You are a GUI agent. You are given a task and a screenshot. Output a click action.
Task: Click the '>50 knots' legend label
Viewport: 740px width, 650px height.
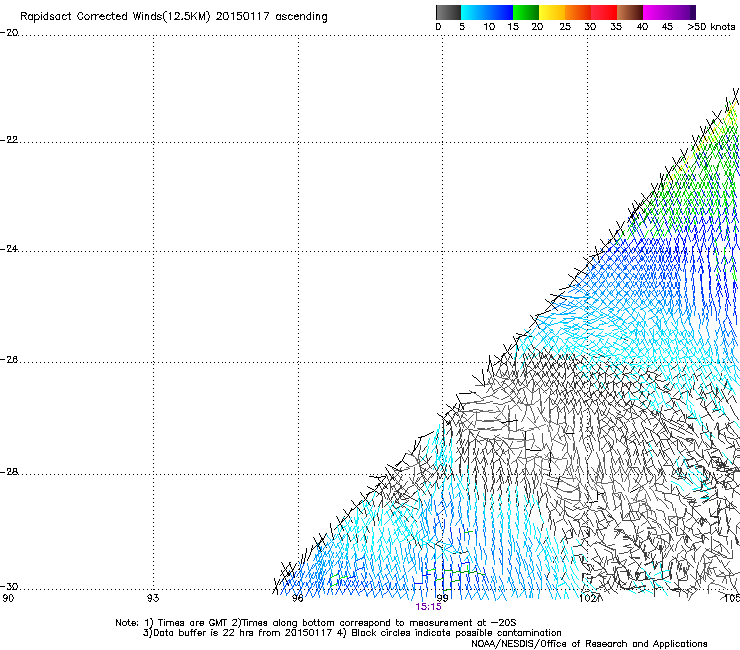(x=711, y=27)
